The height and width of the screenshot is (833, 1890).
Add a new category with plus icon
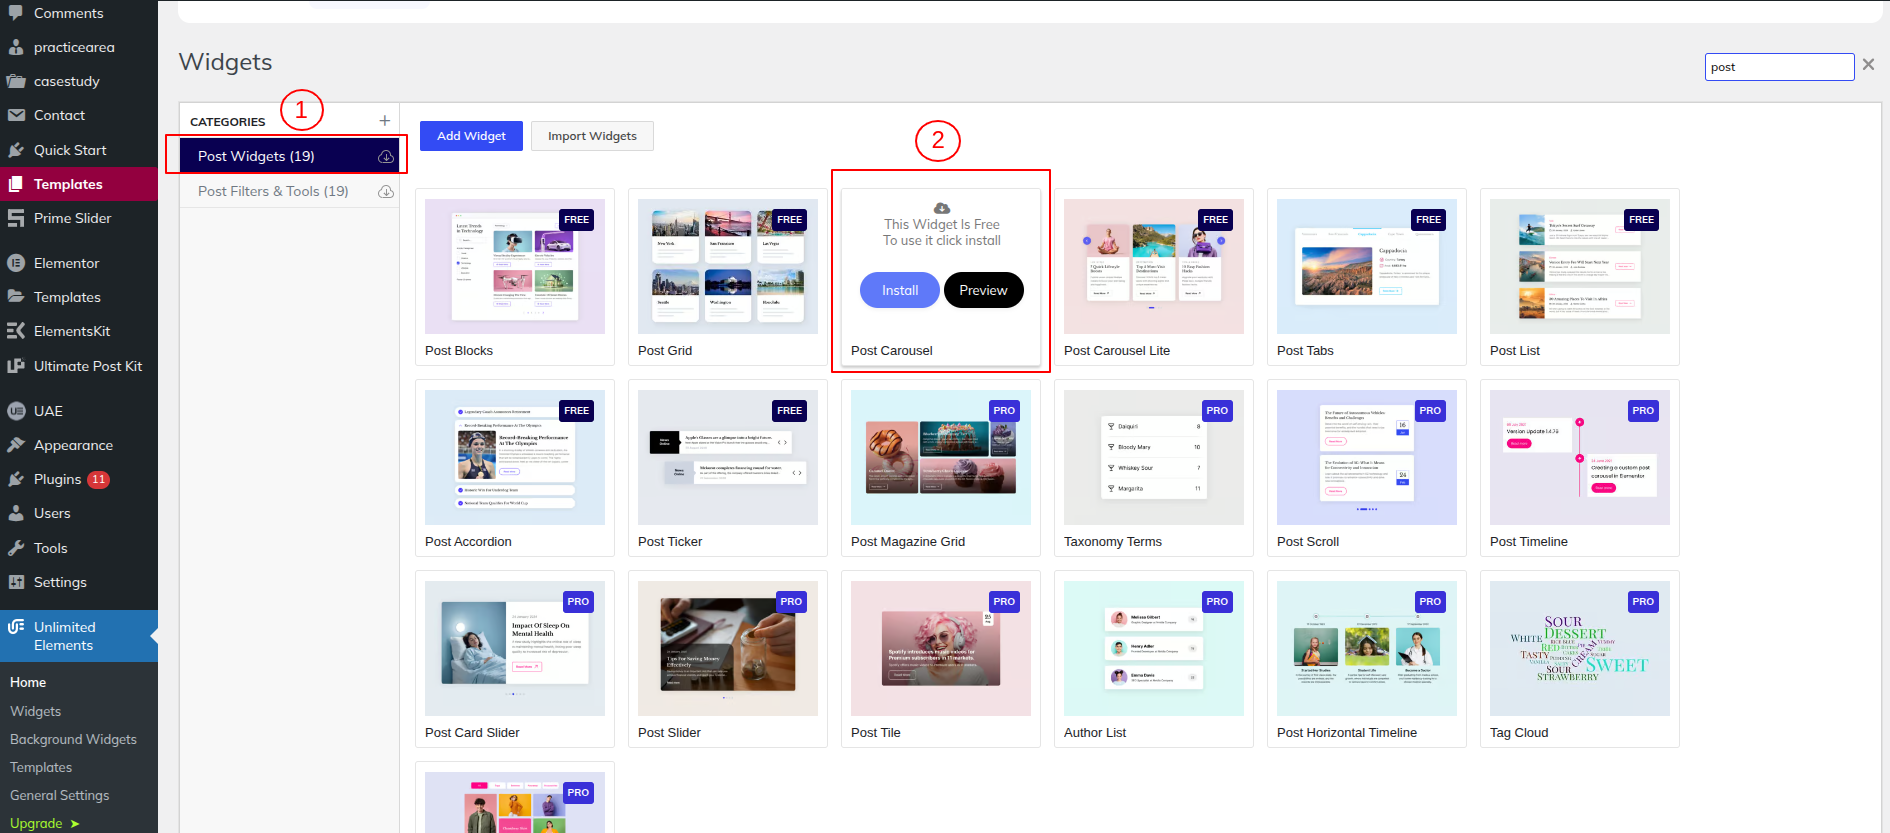coord(385,121)
